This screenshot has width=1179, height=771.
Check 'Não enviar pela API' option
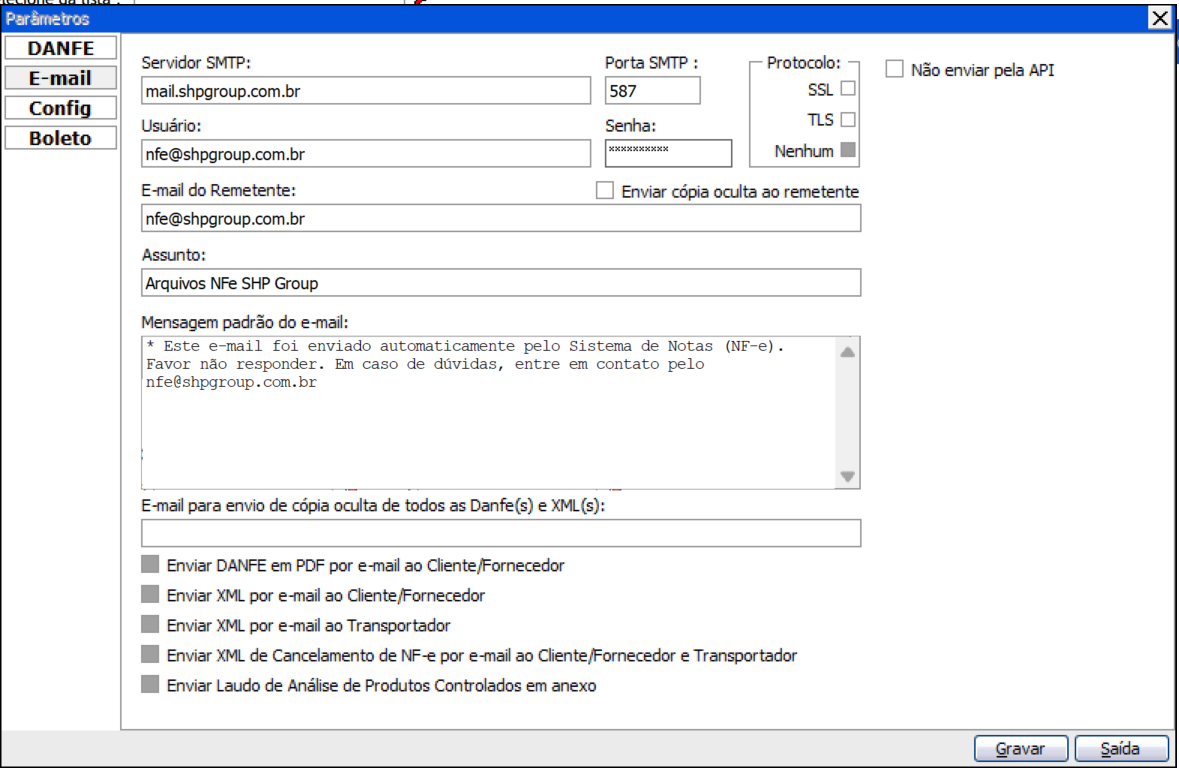click(x=895, y=70)
